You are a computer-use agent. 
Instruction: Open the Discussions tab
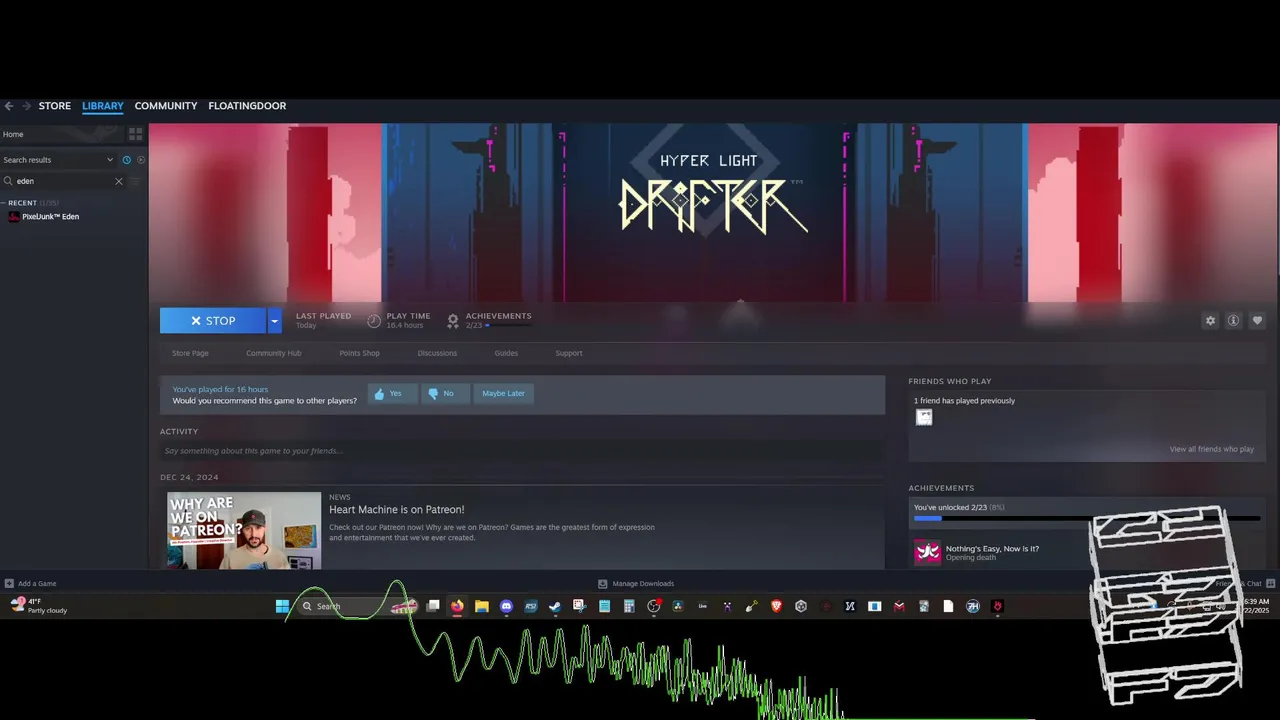point(437,353)
